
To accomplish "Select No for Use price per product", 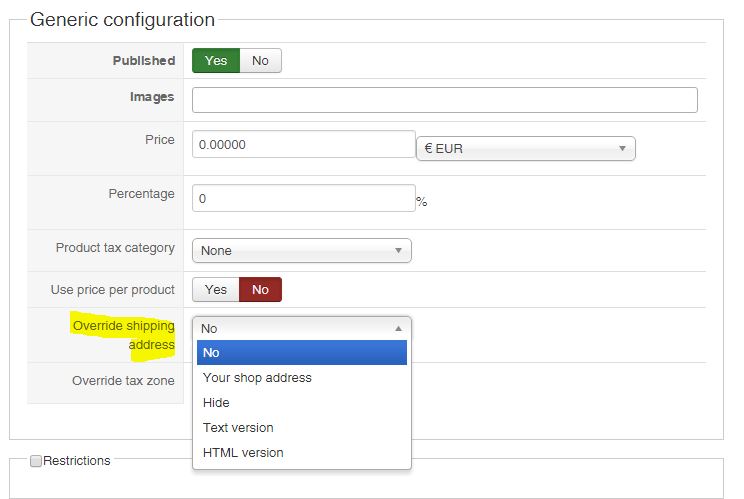I will [x=260, y=290].
